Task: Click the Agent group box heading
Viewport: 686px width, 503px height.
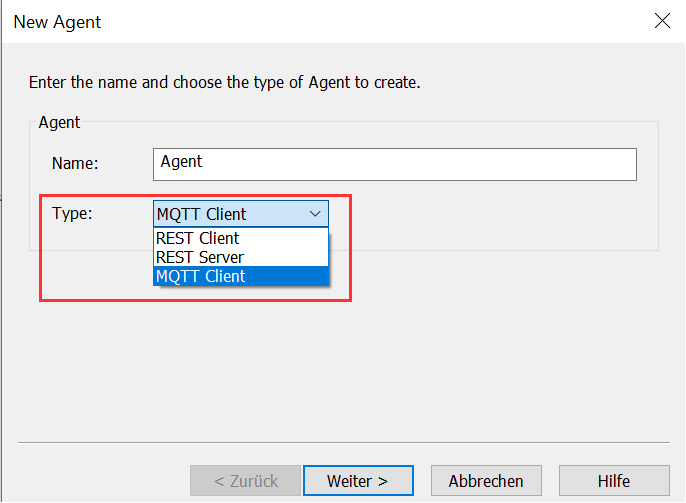Action: (x=59, y=122)
